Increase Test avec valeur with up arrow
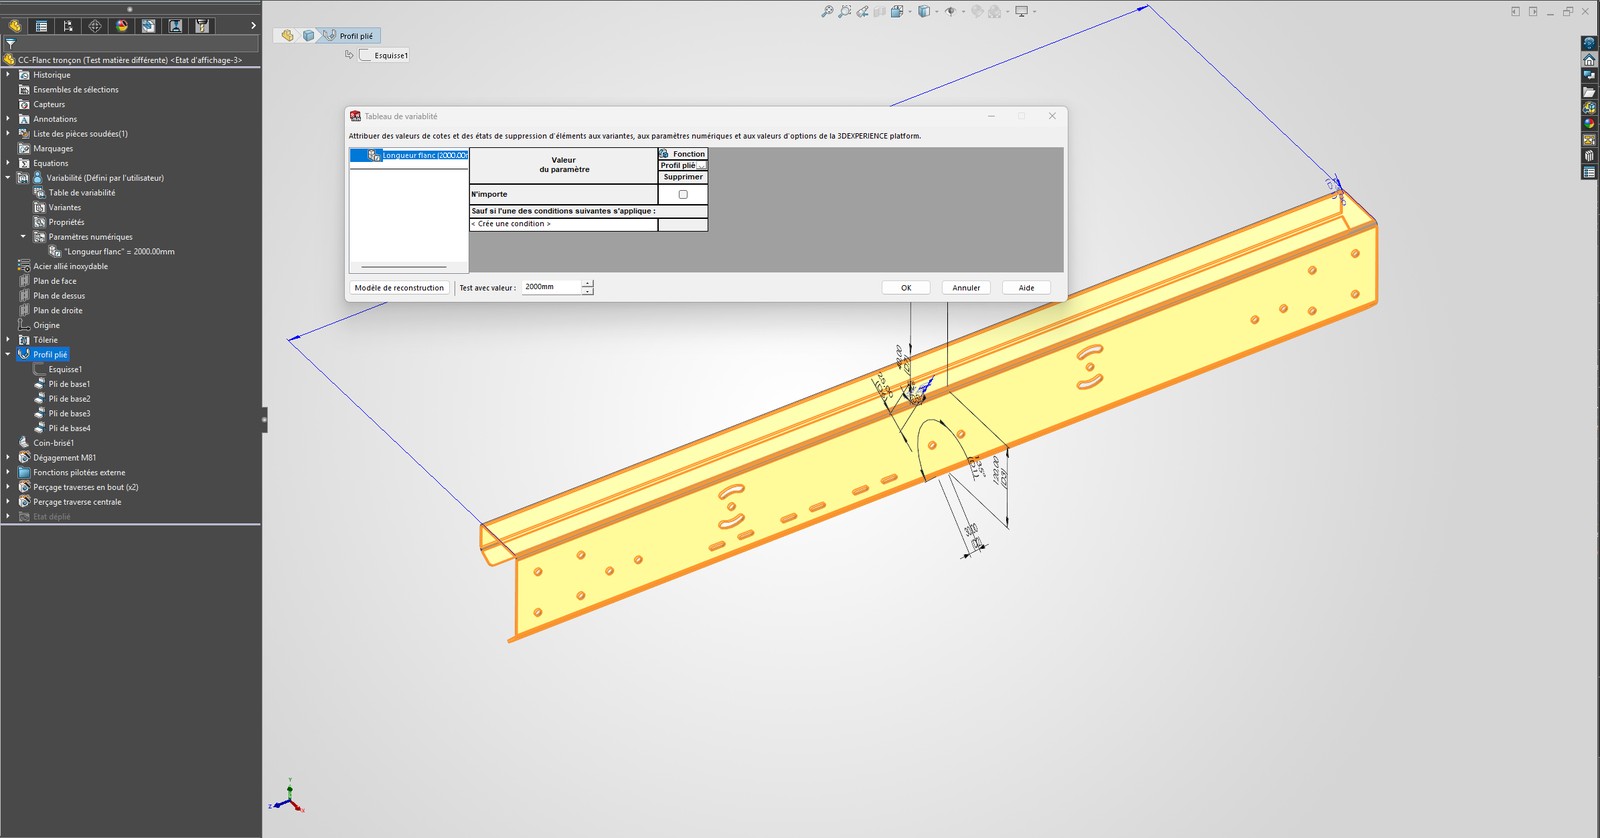 [x=588, y=284]
